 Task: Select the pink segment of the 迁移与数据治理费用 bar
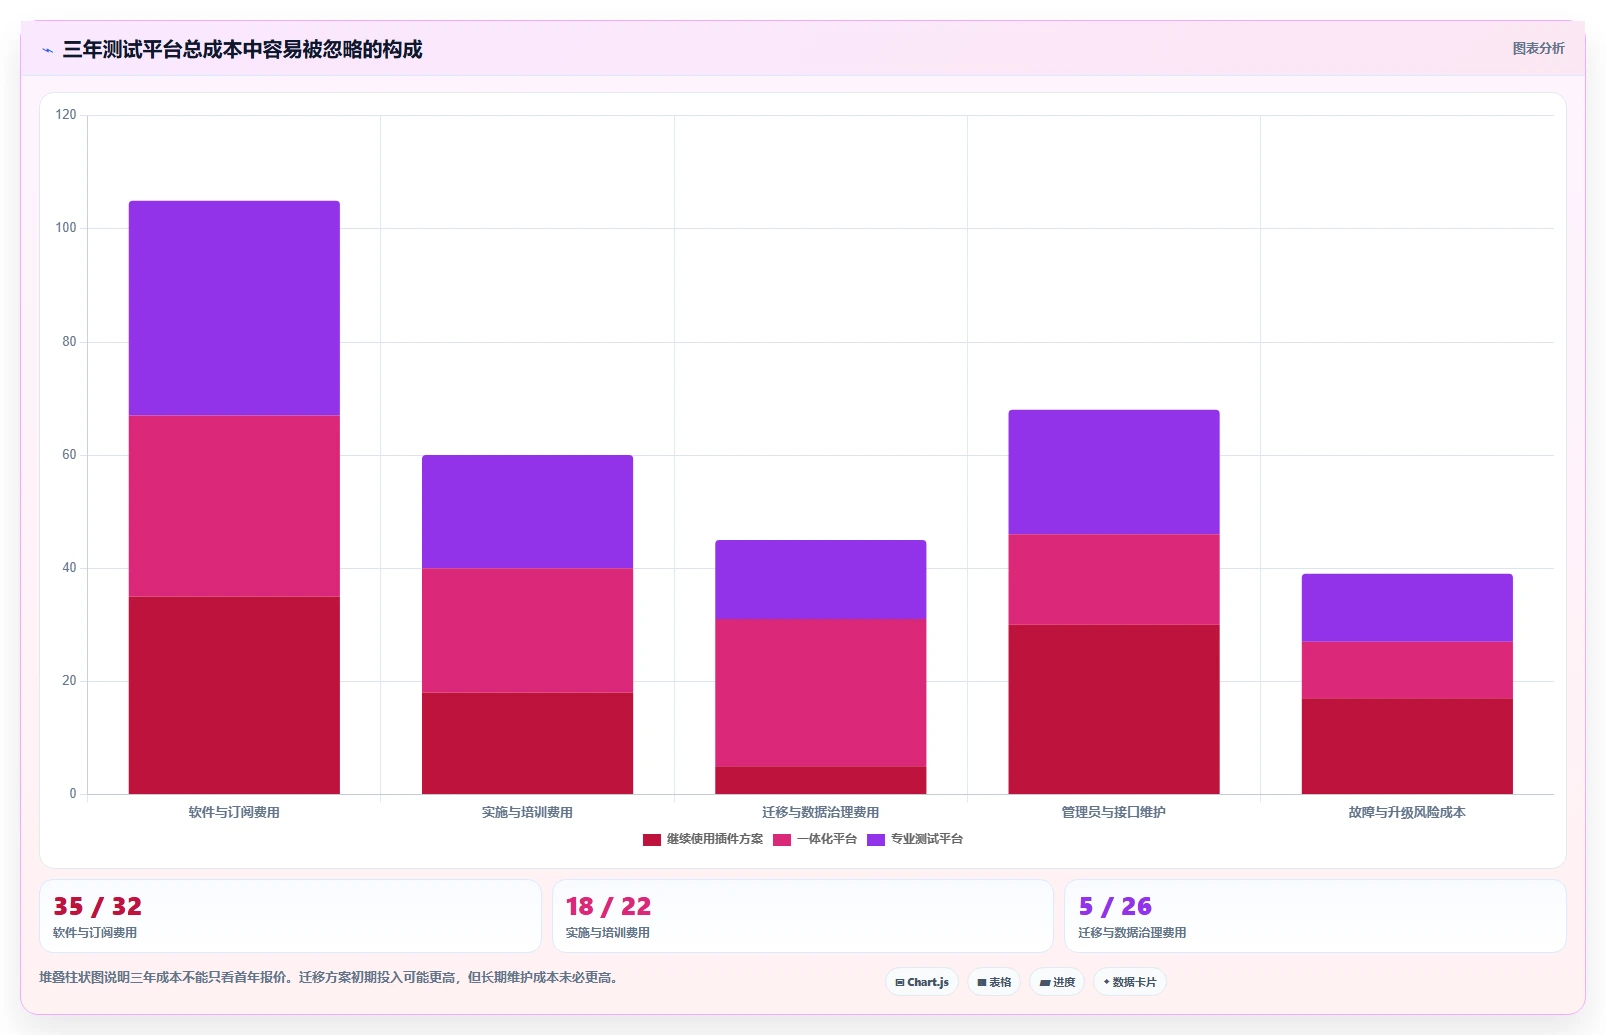tap(820, 693)
